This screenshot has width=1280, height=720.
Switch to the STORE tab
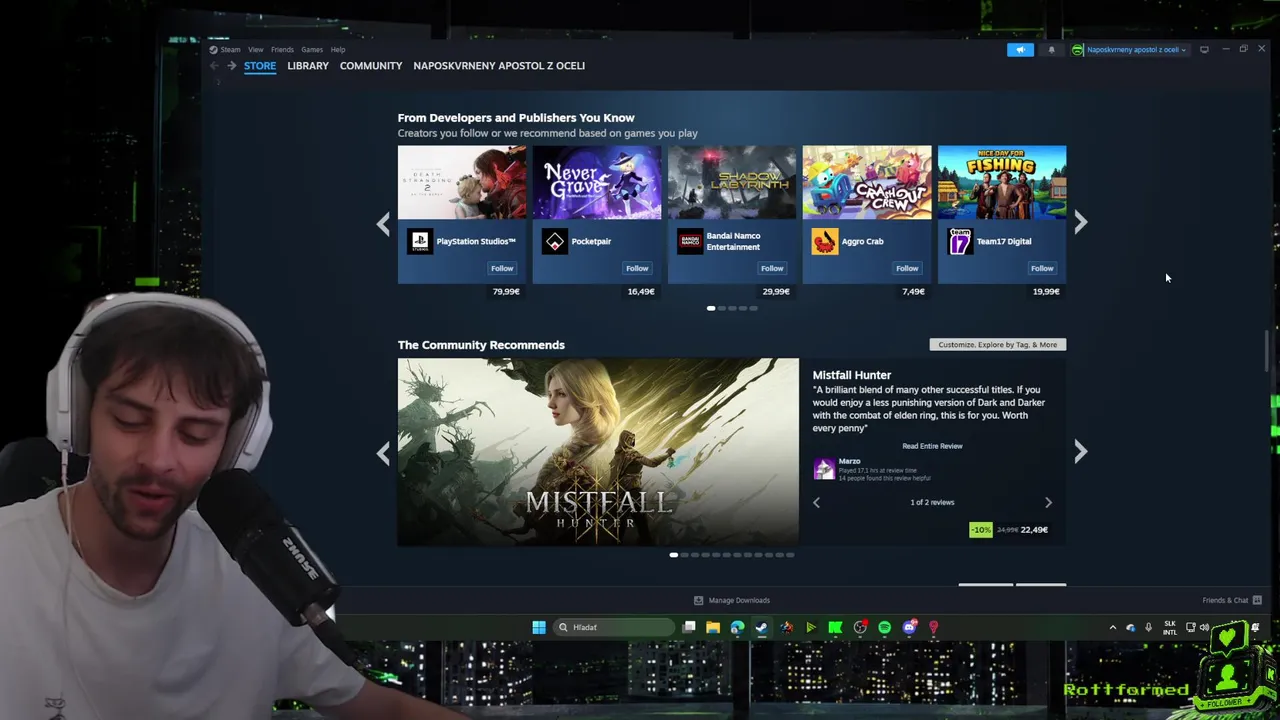260,66
